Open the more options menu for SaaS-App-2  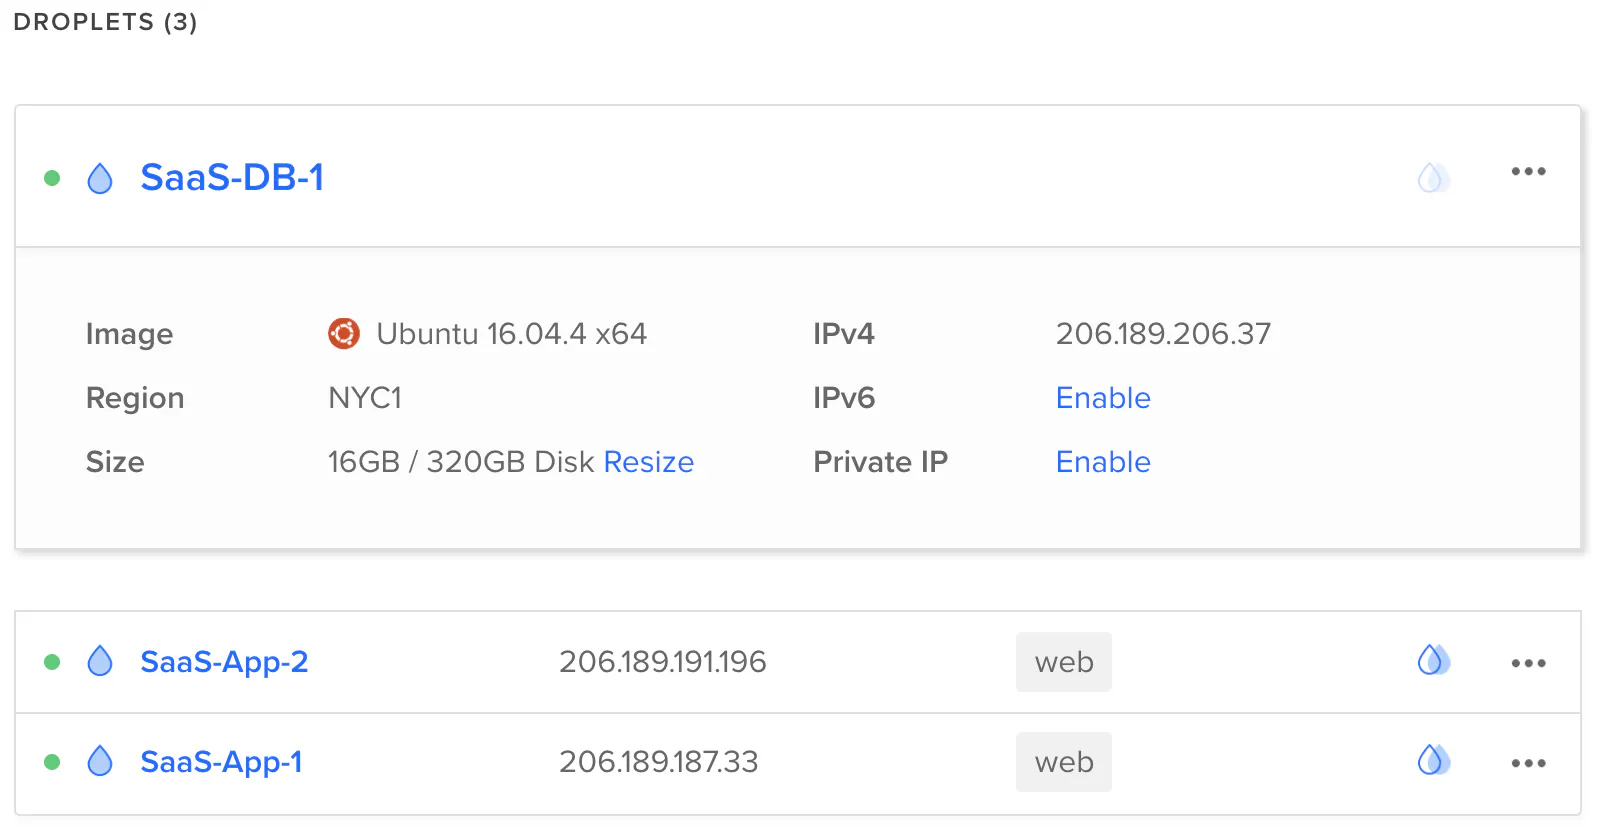pos(1528,663)
